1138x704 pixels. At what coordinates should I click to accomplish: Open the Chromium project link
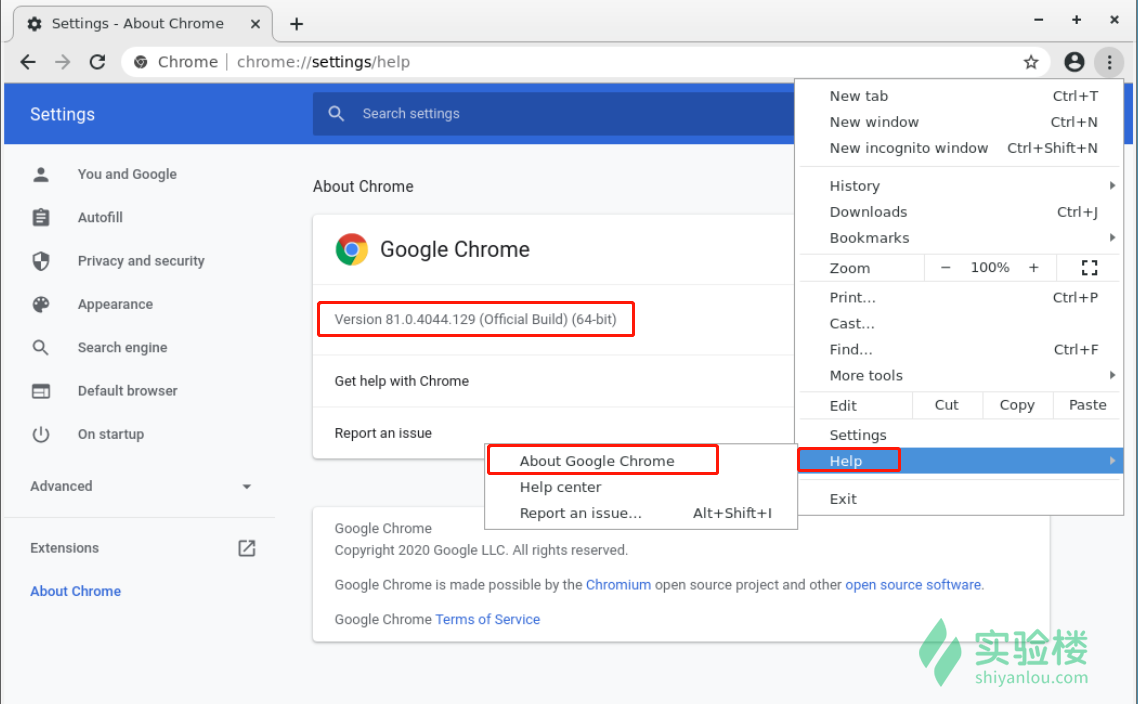click(618, 585)
